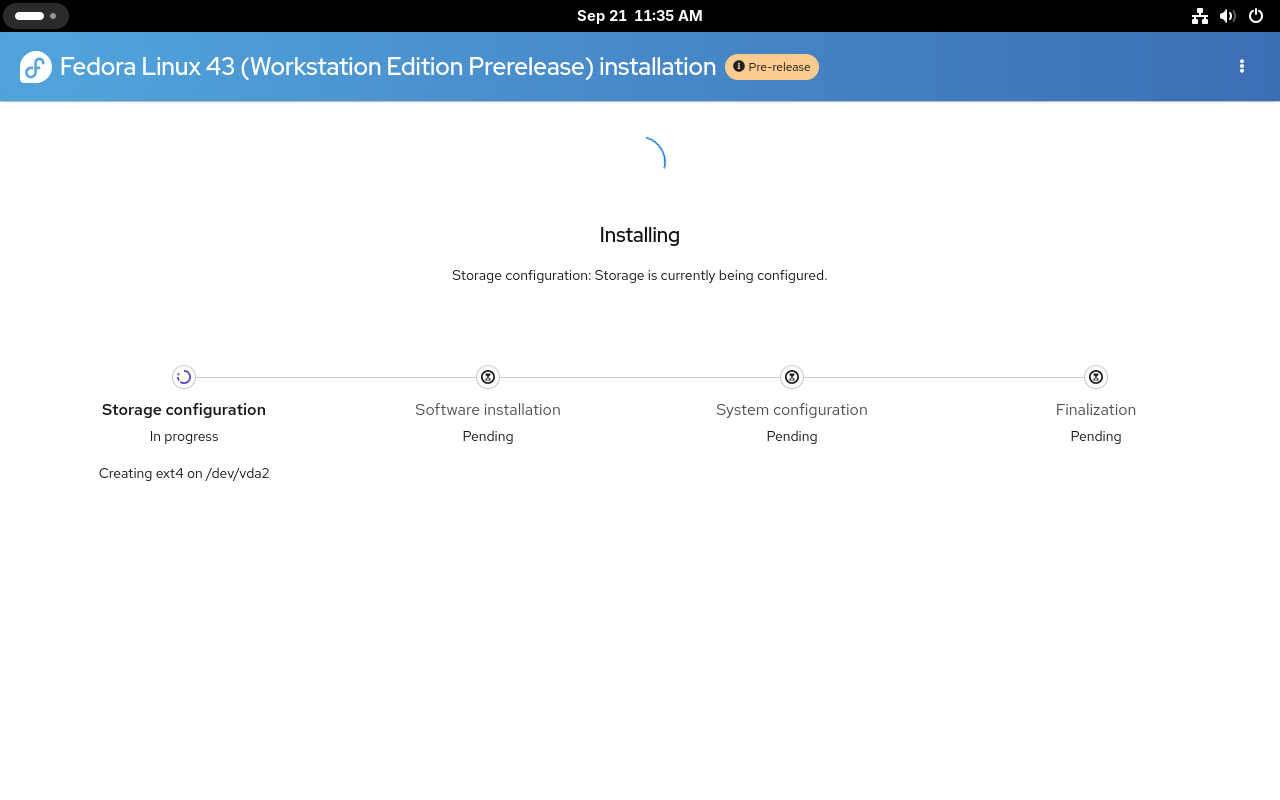The image size is (1280, 800).
Task: Select the System configuration step label
Action: click(x=792, y=410)
